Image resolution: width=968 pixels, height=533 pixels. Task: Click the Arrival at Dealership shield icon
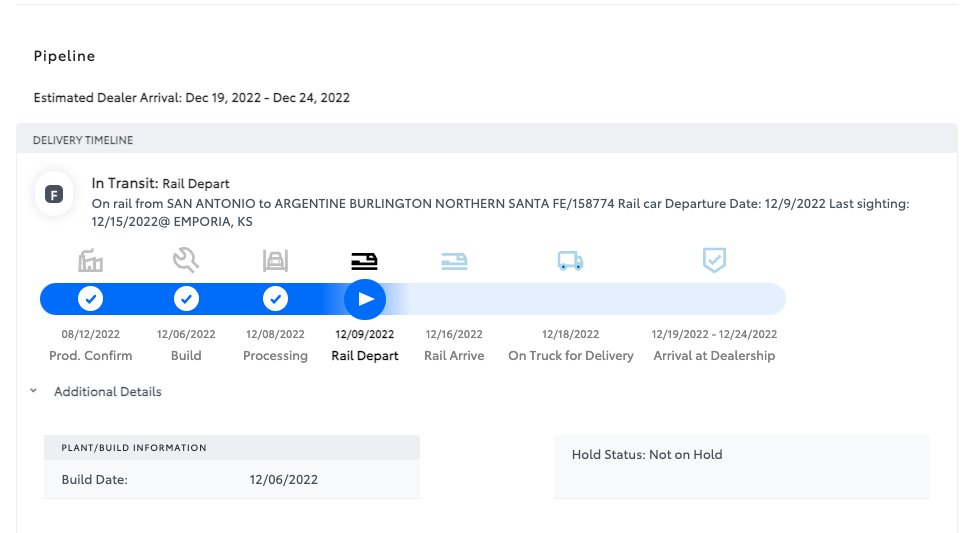[714, 260]
